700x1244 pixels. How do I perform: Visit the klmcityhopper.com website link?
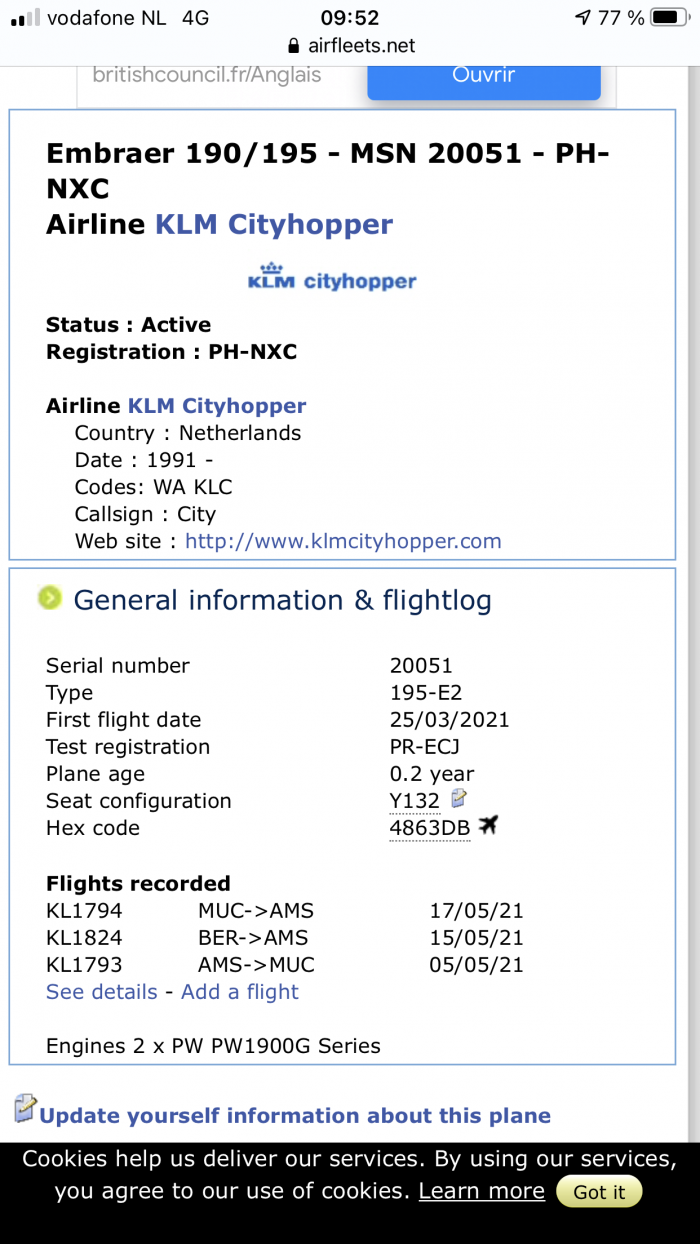tap(343, 541)
